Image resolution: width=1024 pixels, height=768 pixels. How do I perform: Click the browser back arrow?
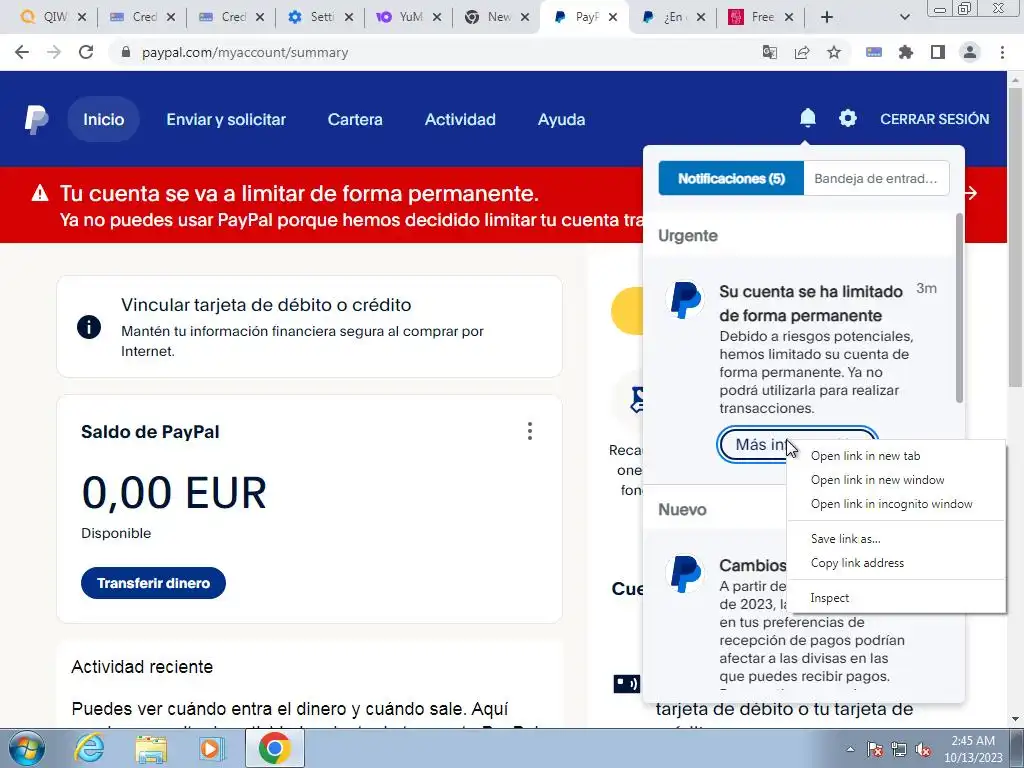pos(22,52)
